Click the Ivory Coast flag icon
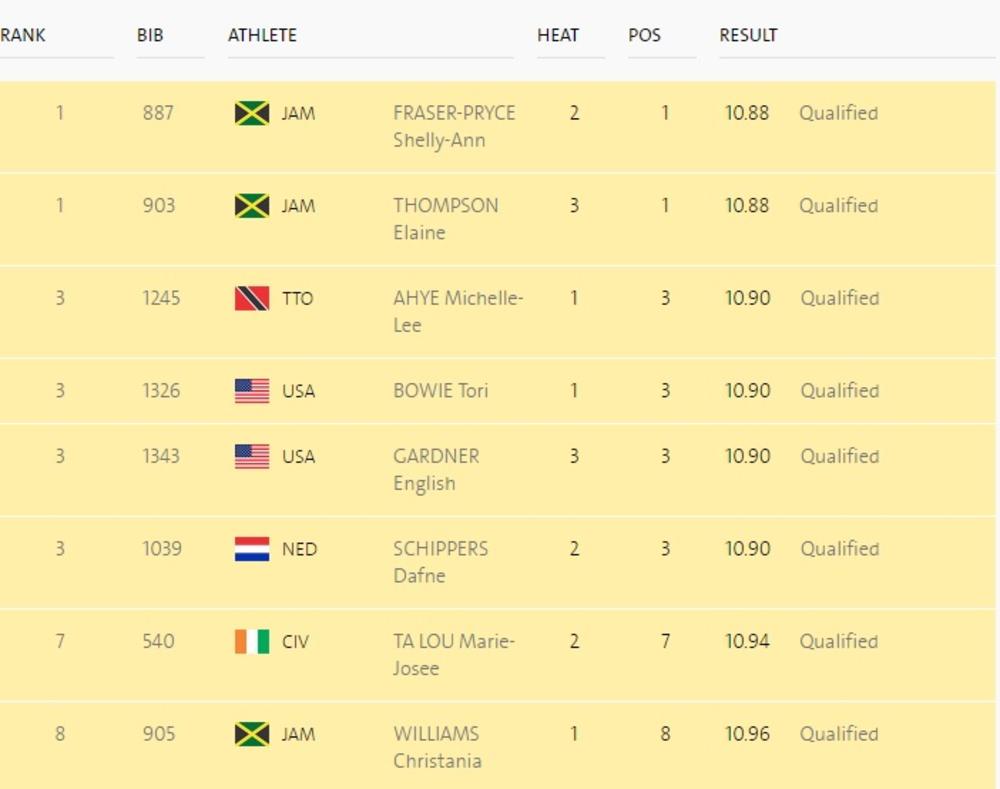Viewport: 1000px width, 789px height. tap(252, 641)
